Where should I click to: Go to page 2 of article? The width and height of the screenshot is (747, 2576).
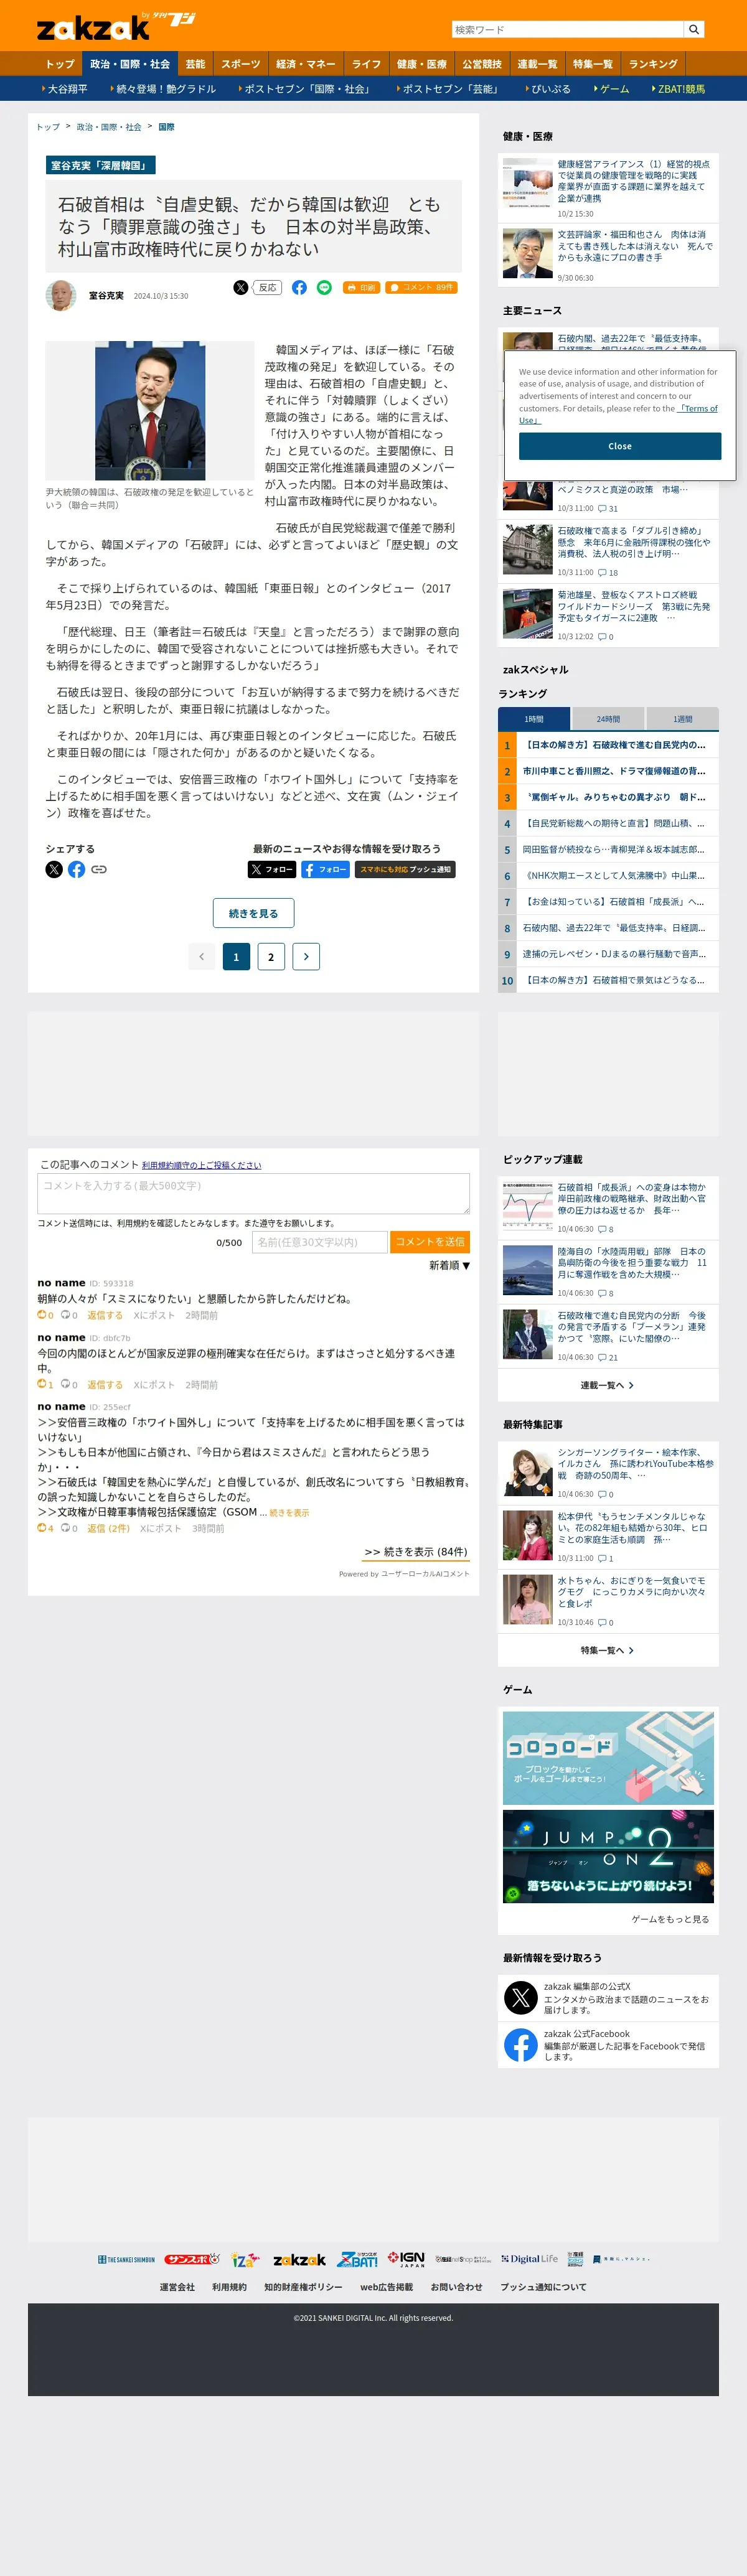[x=271, y=956]
